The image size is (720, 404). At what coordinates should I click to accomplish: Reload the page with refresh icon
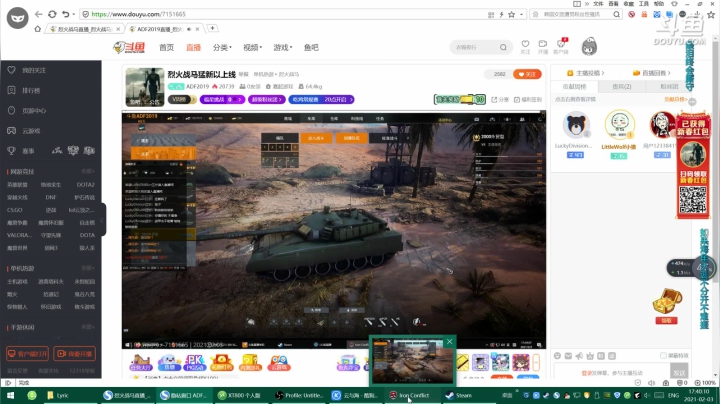52,14
